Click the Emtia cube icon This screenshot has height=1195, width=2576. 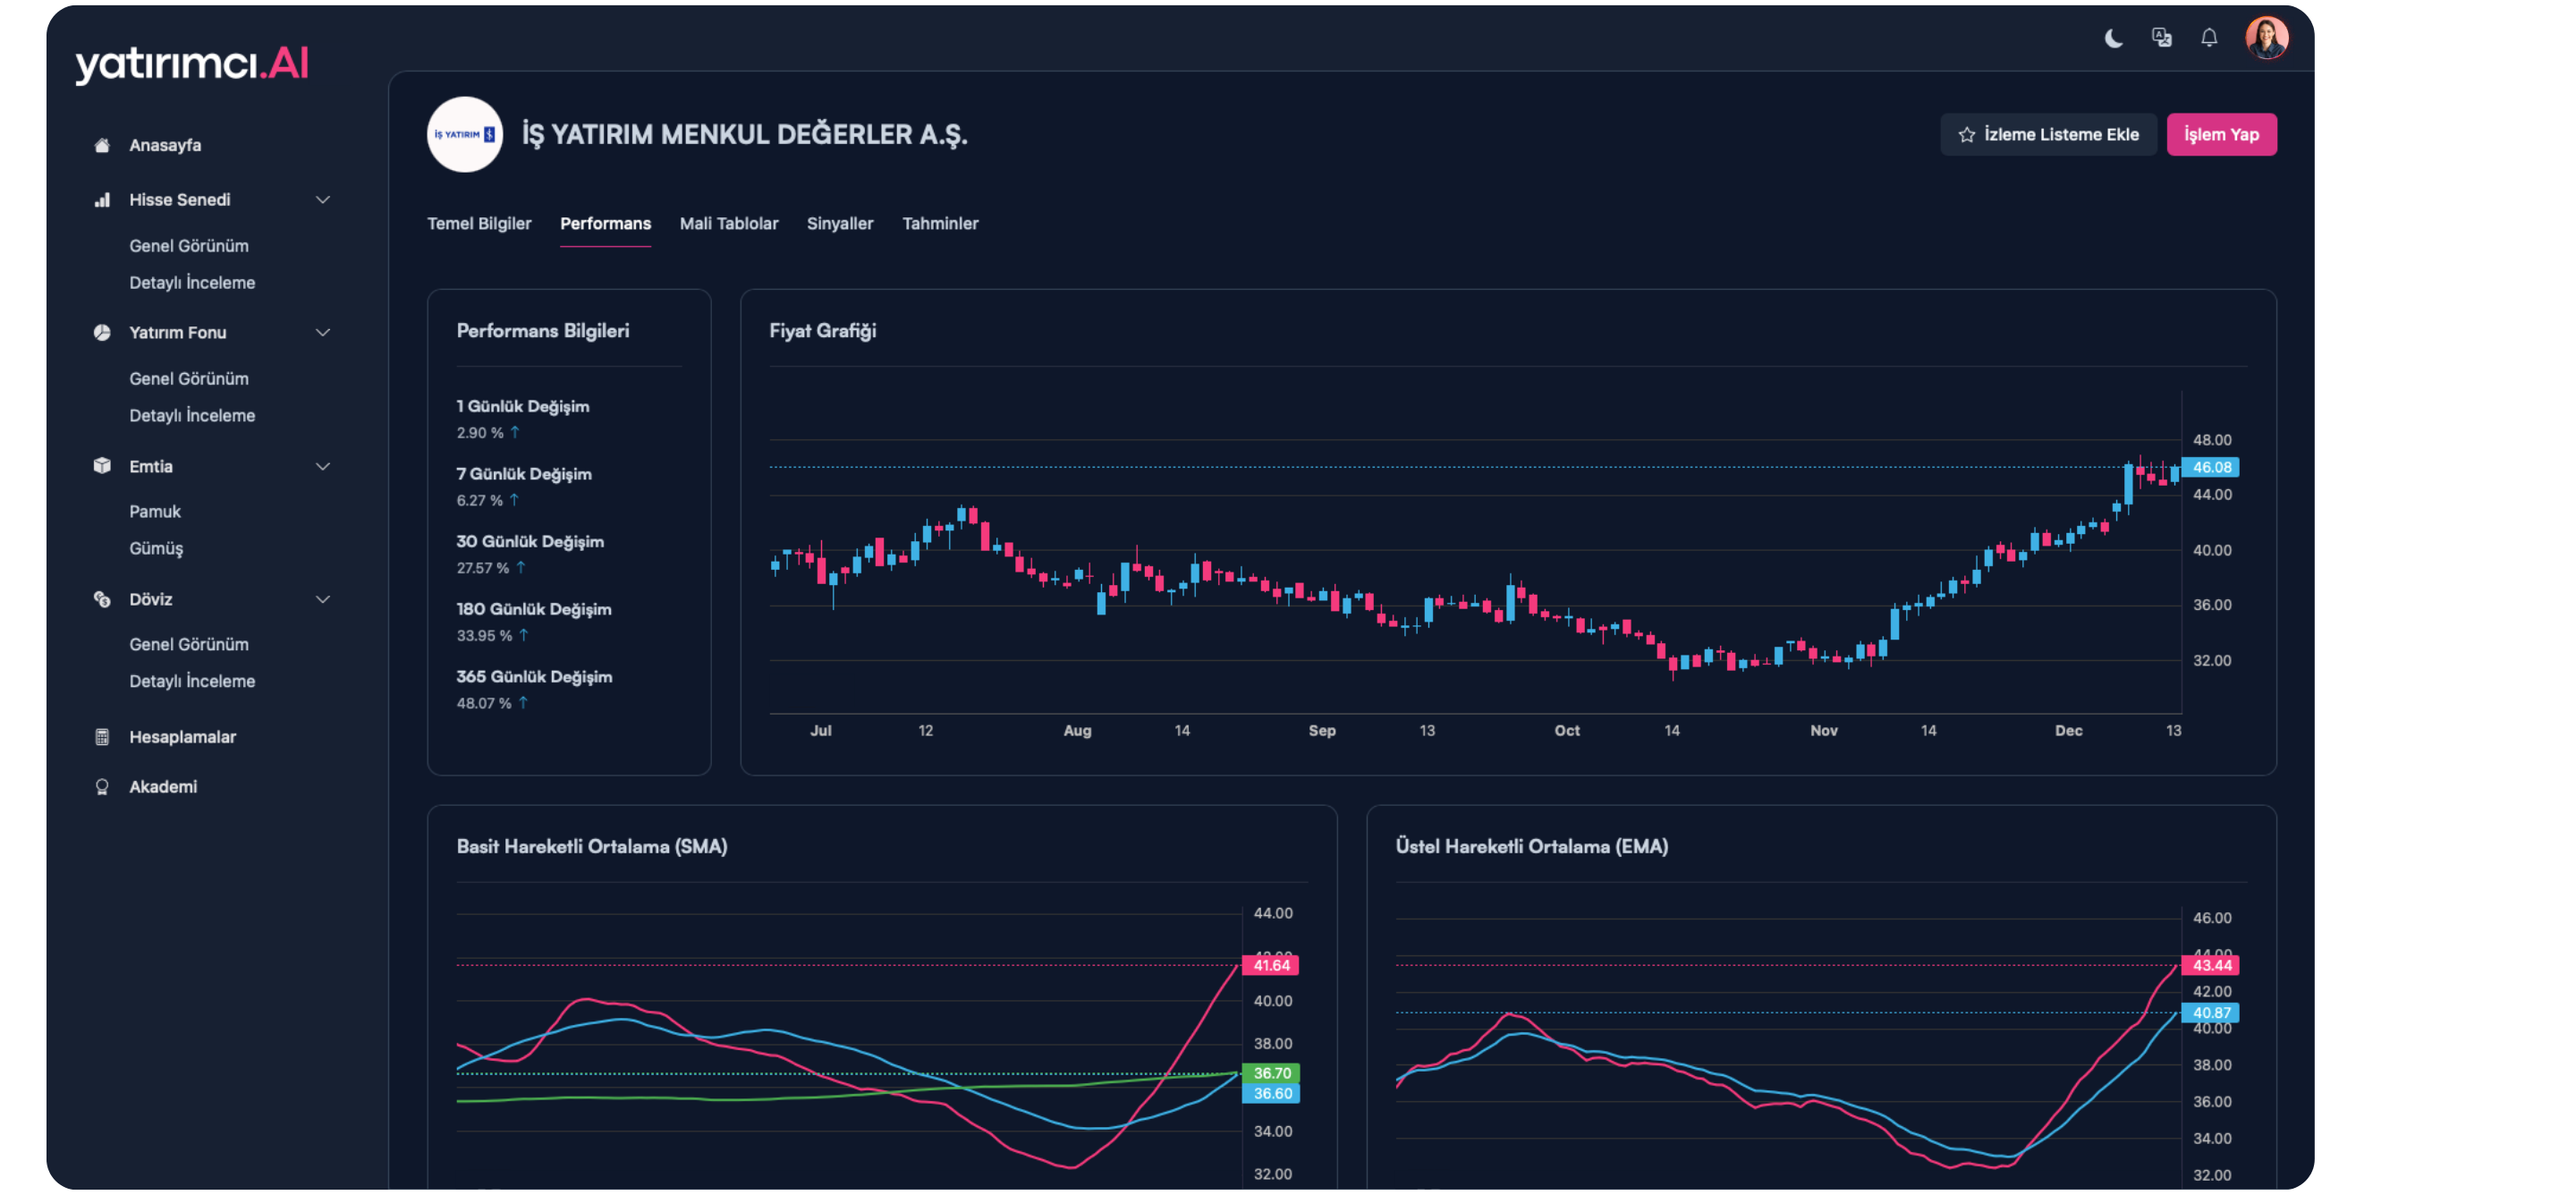point(102,466)
